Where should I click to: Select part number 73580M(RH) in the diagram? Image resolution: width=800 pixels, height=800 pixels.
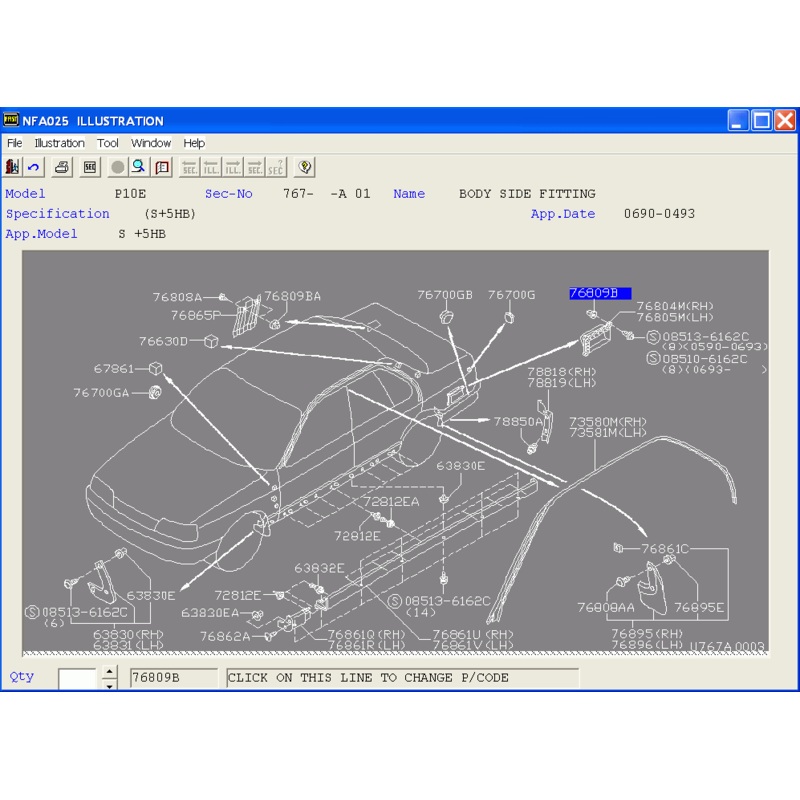[x=608, y=422]
